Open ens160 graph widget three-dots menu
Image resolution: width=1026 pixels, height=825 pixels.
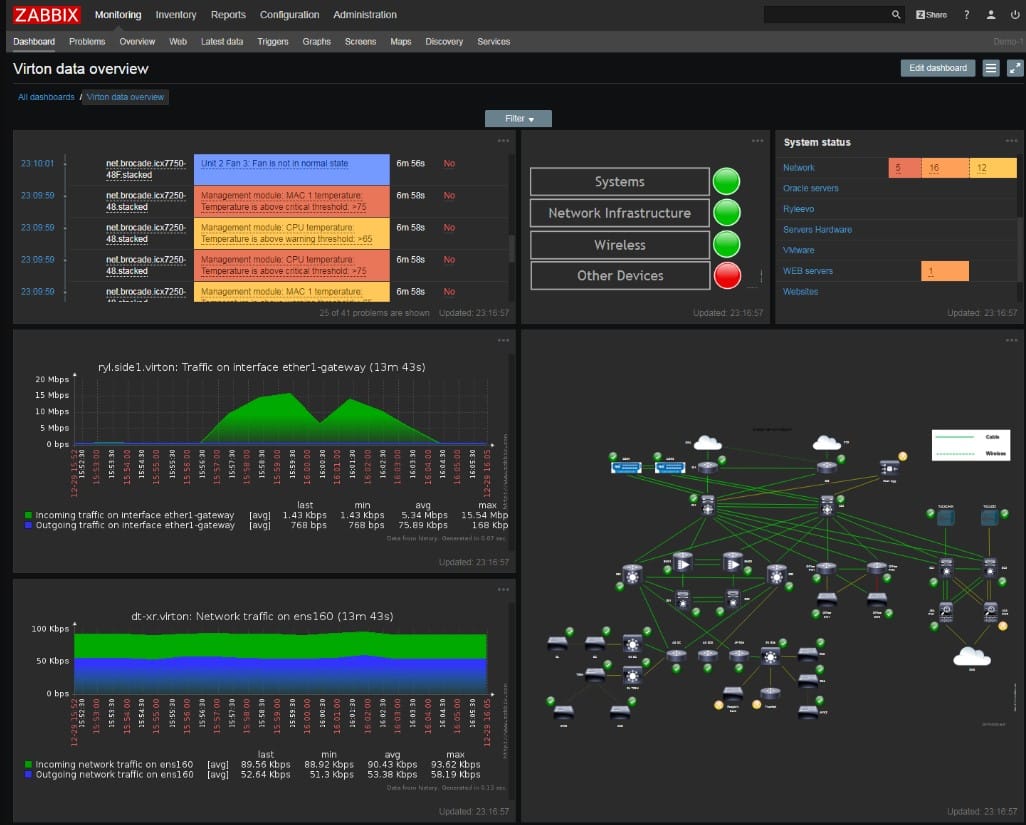coord(503,589)
